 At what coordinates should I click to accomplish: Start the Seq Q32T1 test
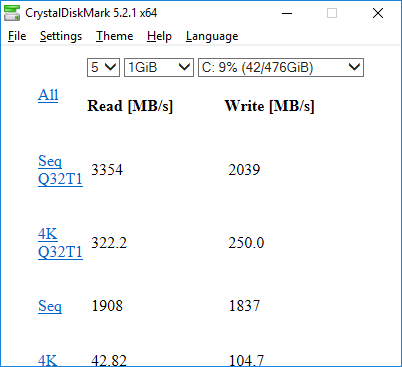pos(60,170)
